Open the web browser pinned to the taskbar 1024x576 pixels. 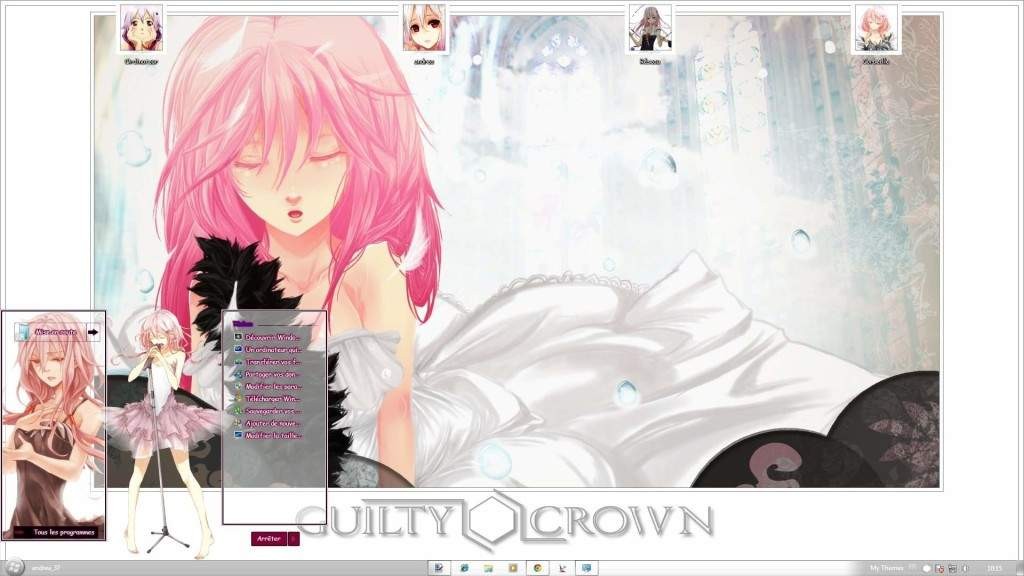(465, 565)
